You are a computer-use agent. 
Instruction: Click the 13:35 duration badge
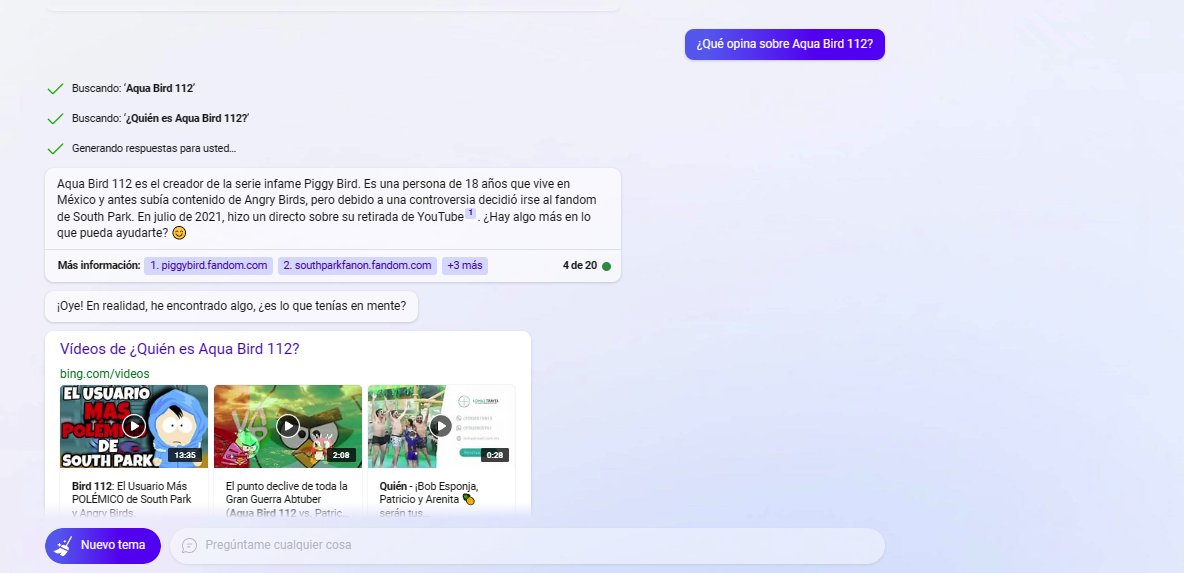click(x=185, y=455)
